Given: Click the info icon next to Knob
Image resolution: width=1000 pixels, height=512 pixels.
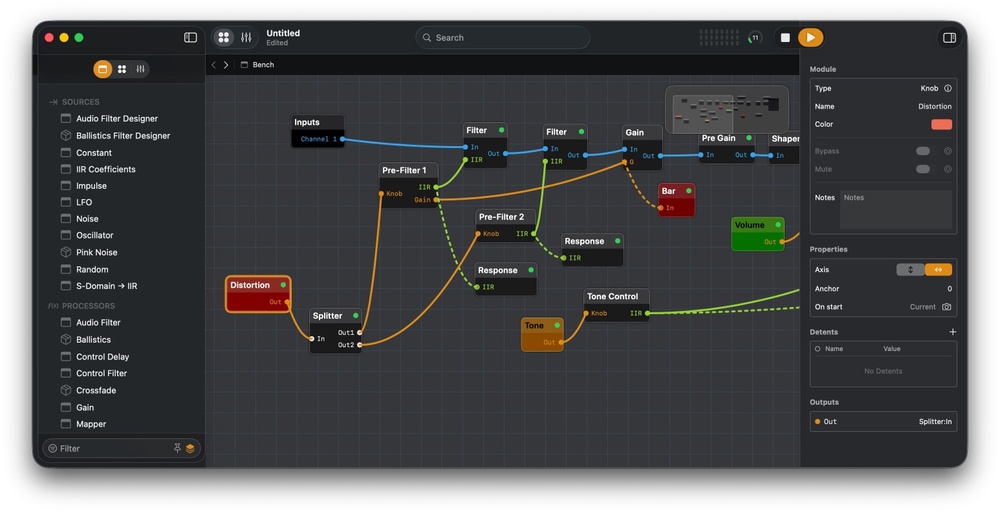Looking at the screenshot, I should pyautogui.click(x=948, y=88).
